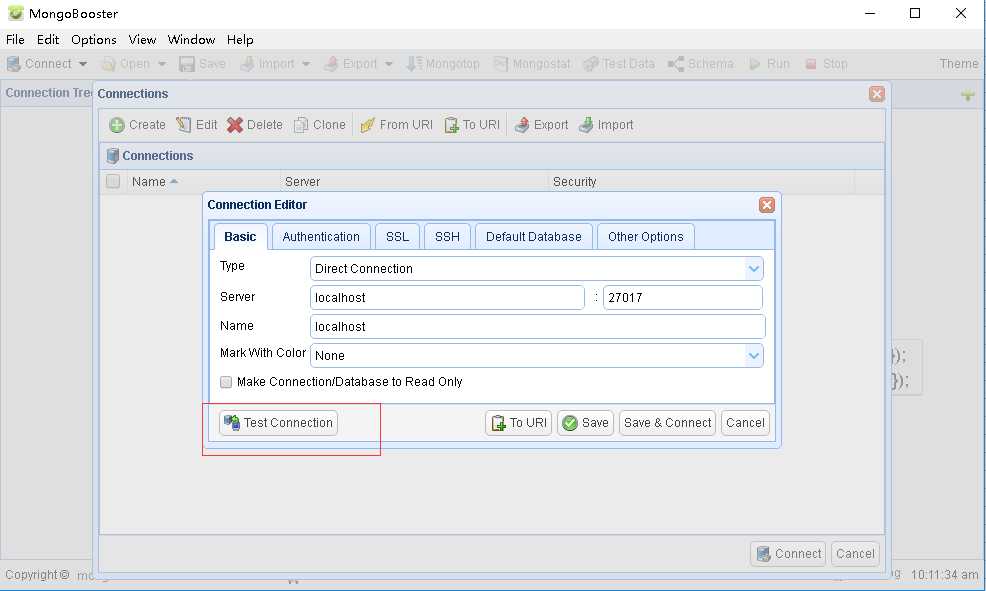Image resolution: width=986 pixels, height=591 pixels.
Task: Click Mongostat toolbar item
Action: pos(532,64)
